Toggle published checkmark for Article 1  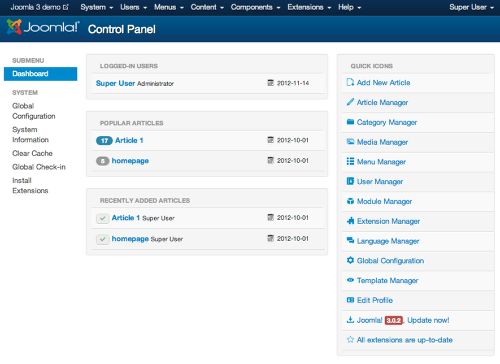[103, 219]
